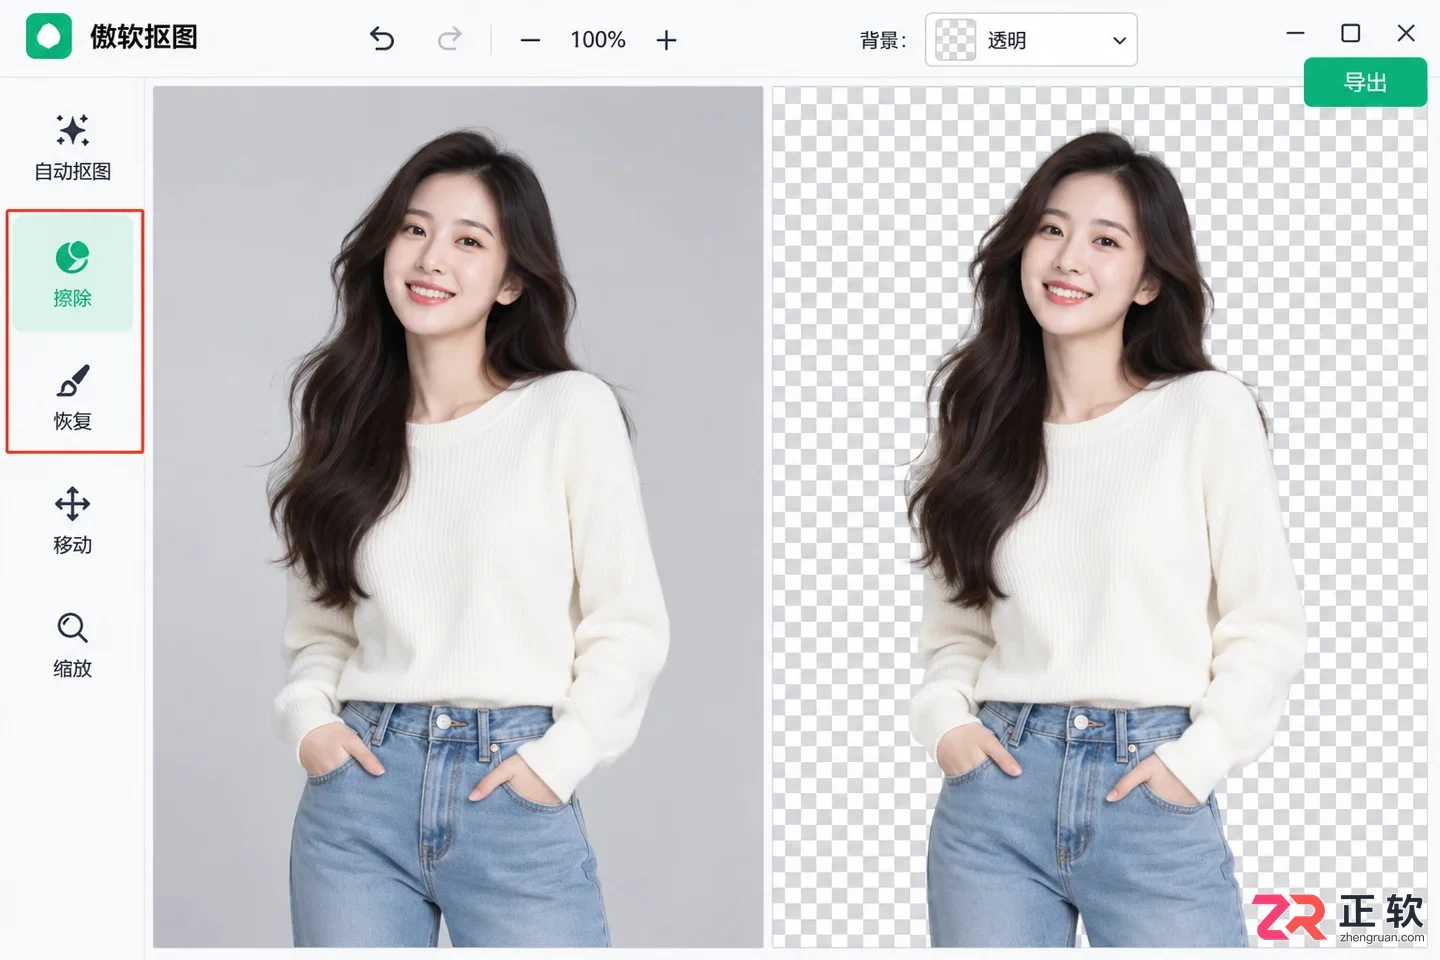Click the undo arrow
Image resolution: width=1440 pixels, height=960 pixels.
tap(382, 39)
